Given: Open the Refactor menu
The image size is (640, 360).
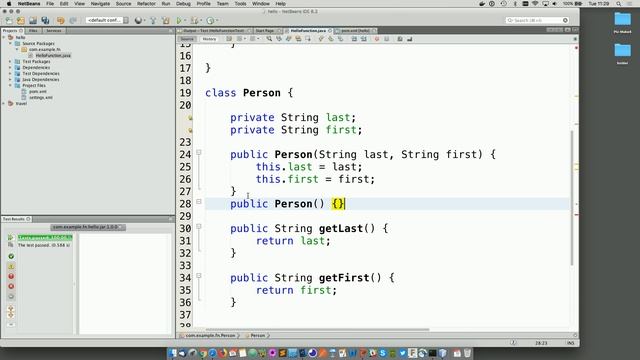Looking at the screenshot, I should [x=146, y=4].
